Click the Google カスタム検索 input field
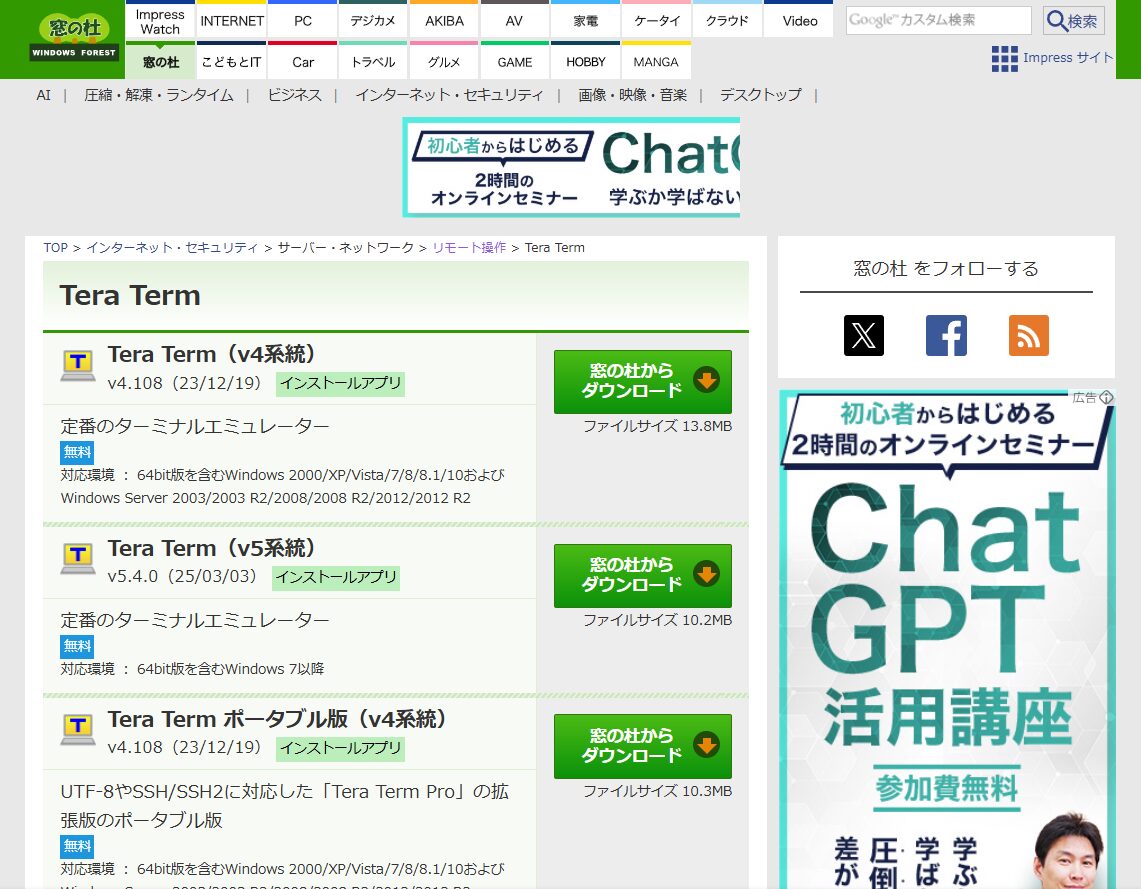Viewport: 1141px width, 889px height. pos(938,20)
